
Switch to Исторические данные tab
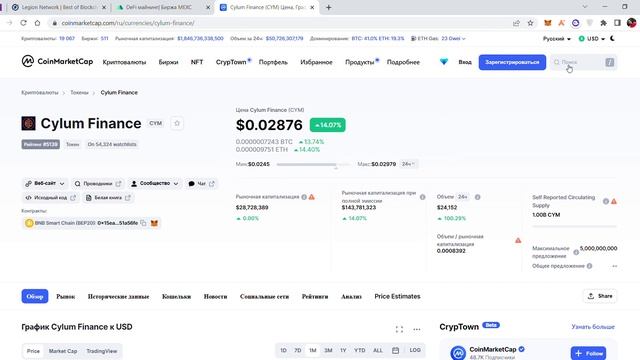(118, 296)
